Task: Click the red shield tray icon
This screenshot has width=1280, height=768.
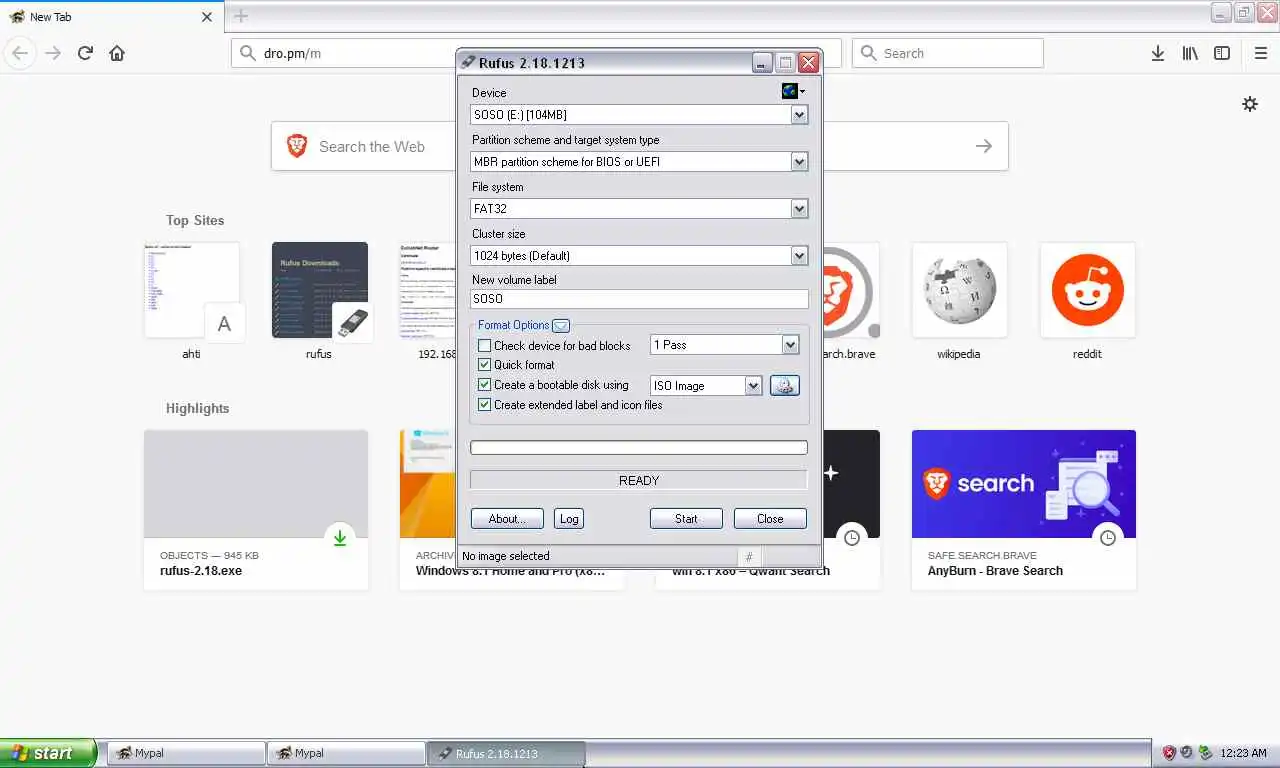Action: pos(1169,753)
